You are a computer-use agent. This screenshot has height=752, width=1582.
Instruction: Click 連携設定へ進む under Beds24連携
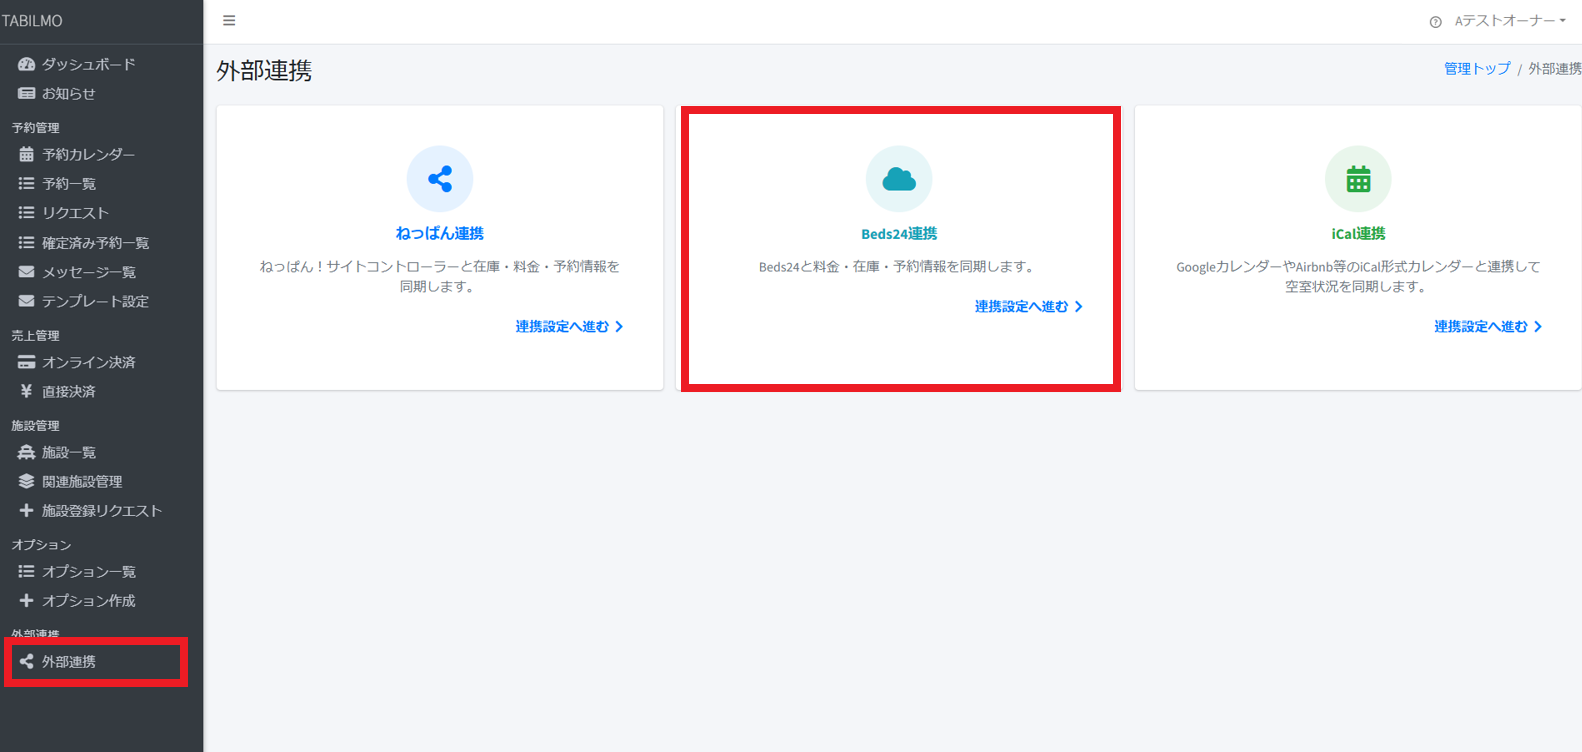[x=1028, y=307]
